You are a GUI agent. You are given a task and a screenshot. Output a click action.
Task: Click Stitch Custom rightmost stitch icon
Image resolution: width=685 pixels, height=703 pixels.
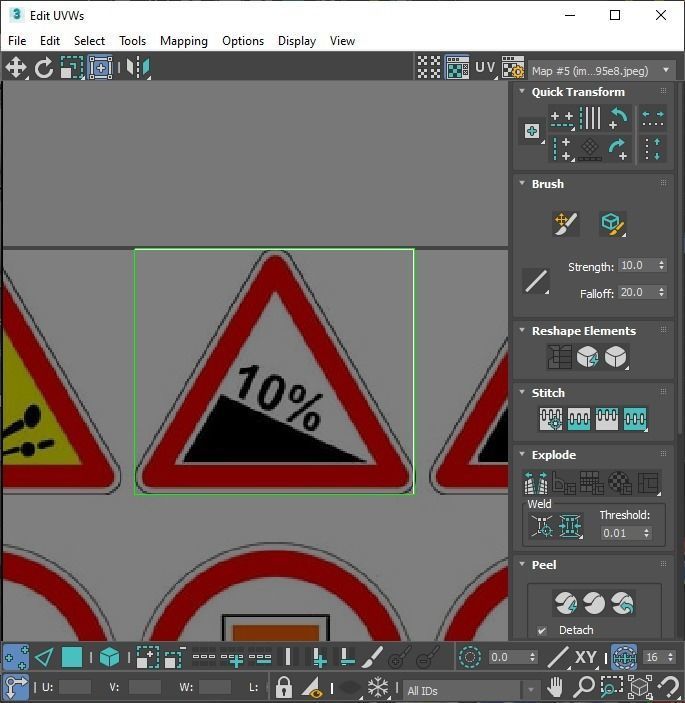point(635,419)
